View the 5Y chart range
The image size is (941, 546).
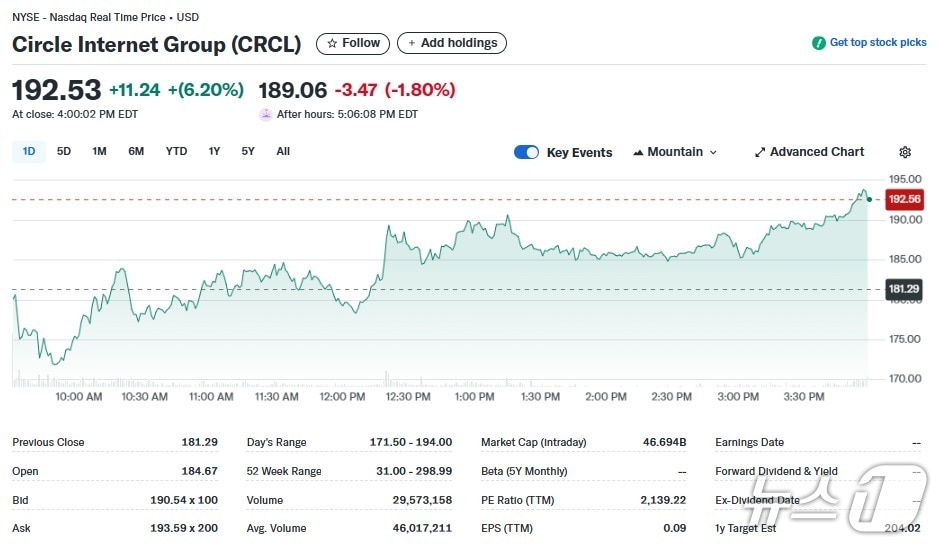(x=248, y=151)
